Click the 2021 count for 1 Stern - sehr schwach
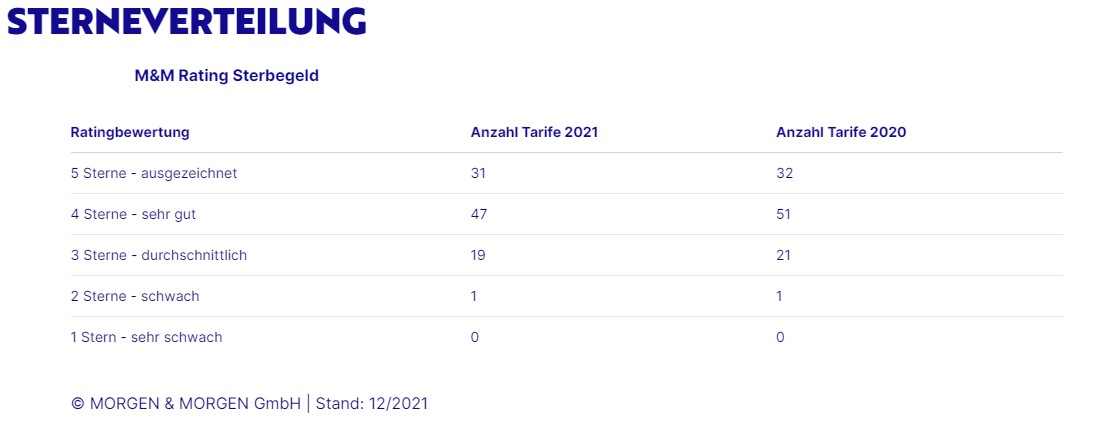1114x424 pixels. point(475,337)
